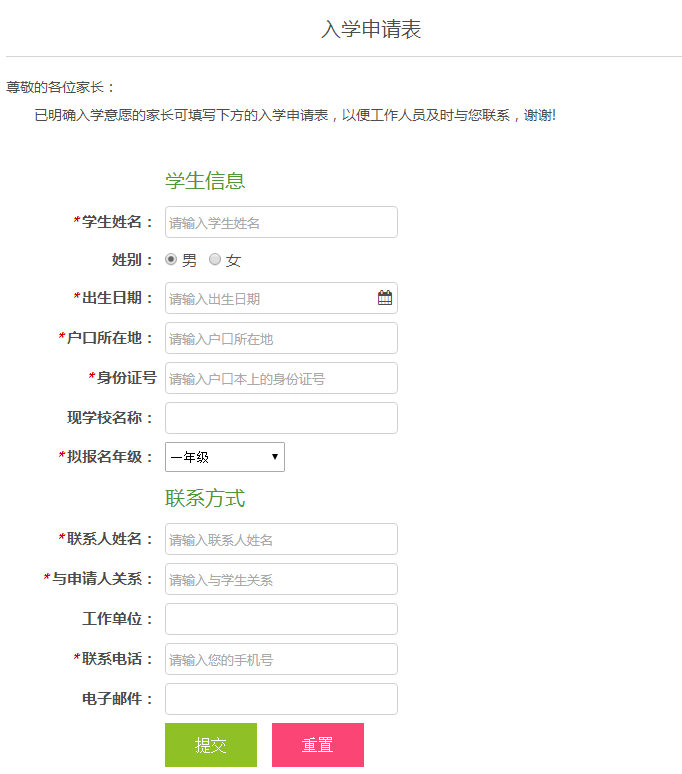Focus the 现学校名称 input box

coord(281,418)
